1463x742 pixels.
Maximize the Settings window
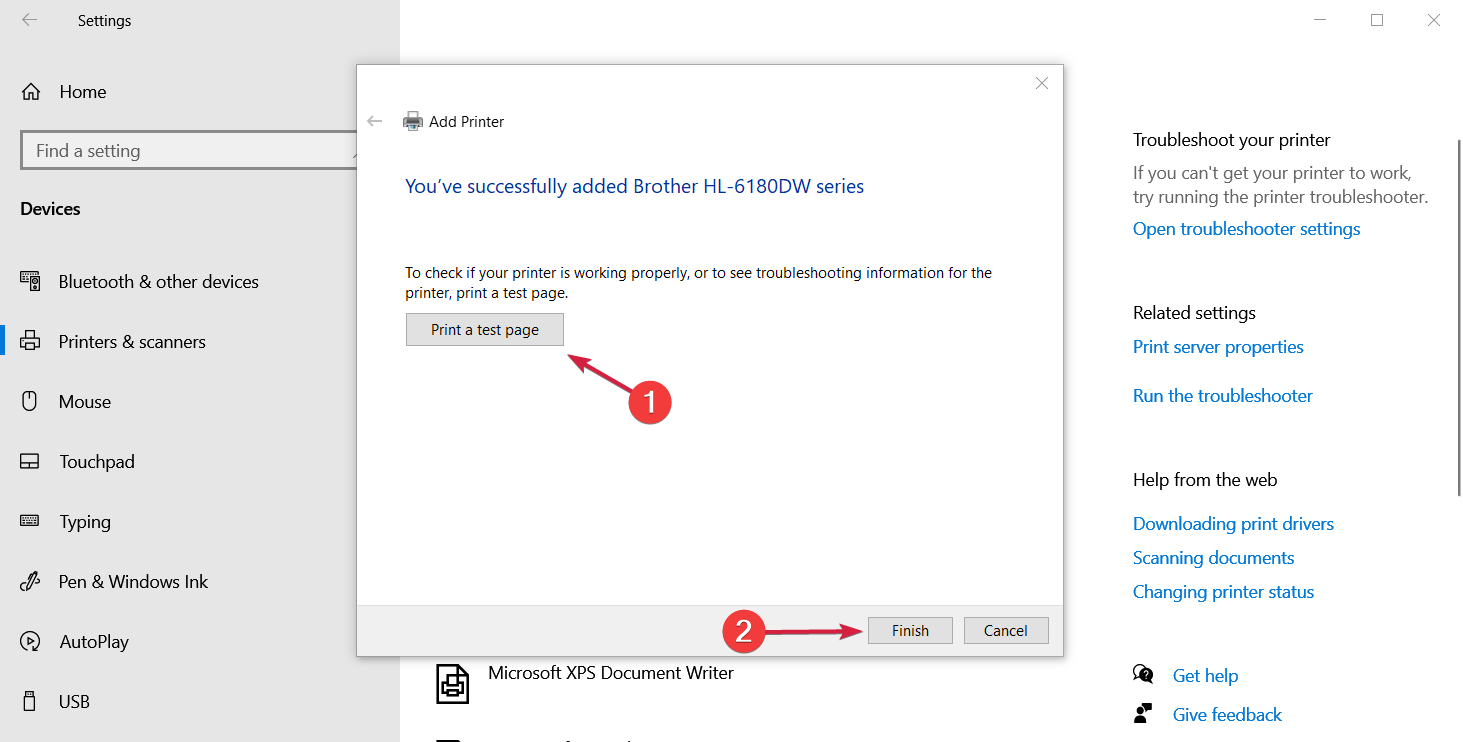click(1377, 20)
